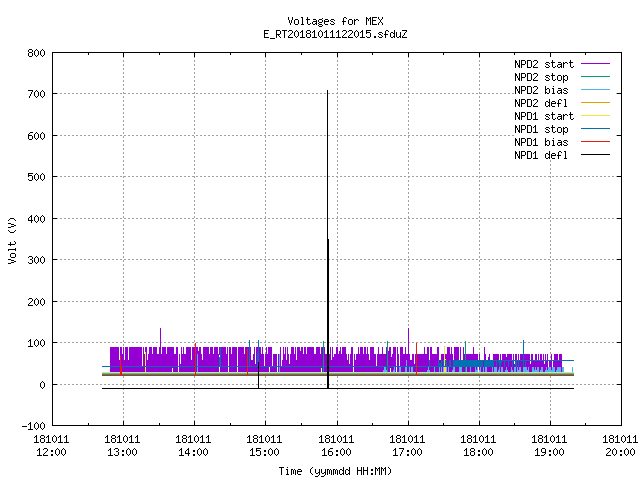Click the purple spike near 13:30
The image size is (640, 480).
point(160,337)
